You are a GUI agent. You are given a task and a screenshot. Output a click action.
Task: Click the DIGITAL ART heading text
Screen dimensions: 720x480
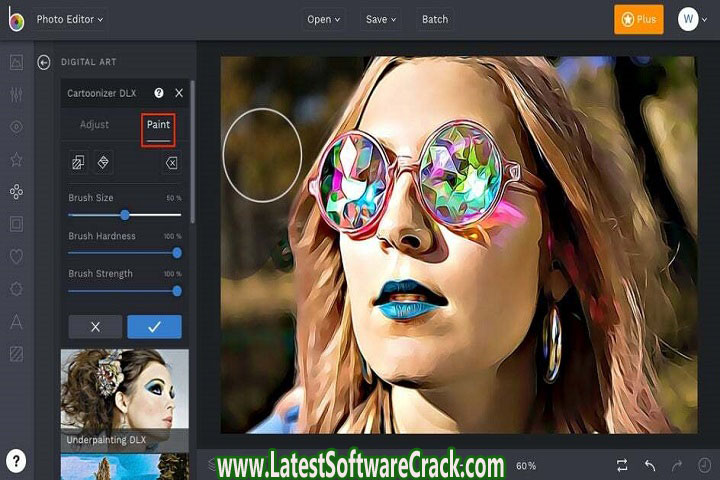tap(89, 62)
